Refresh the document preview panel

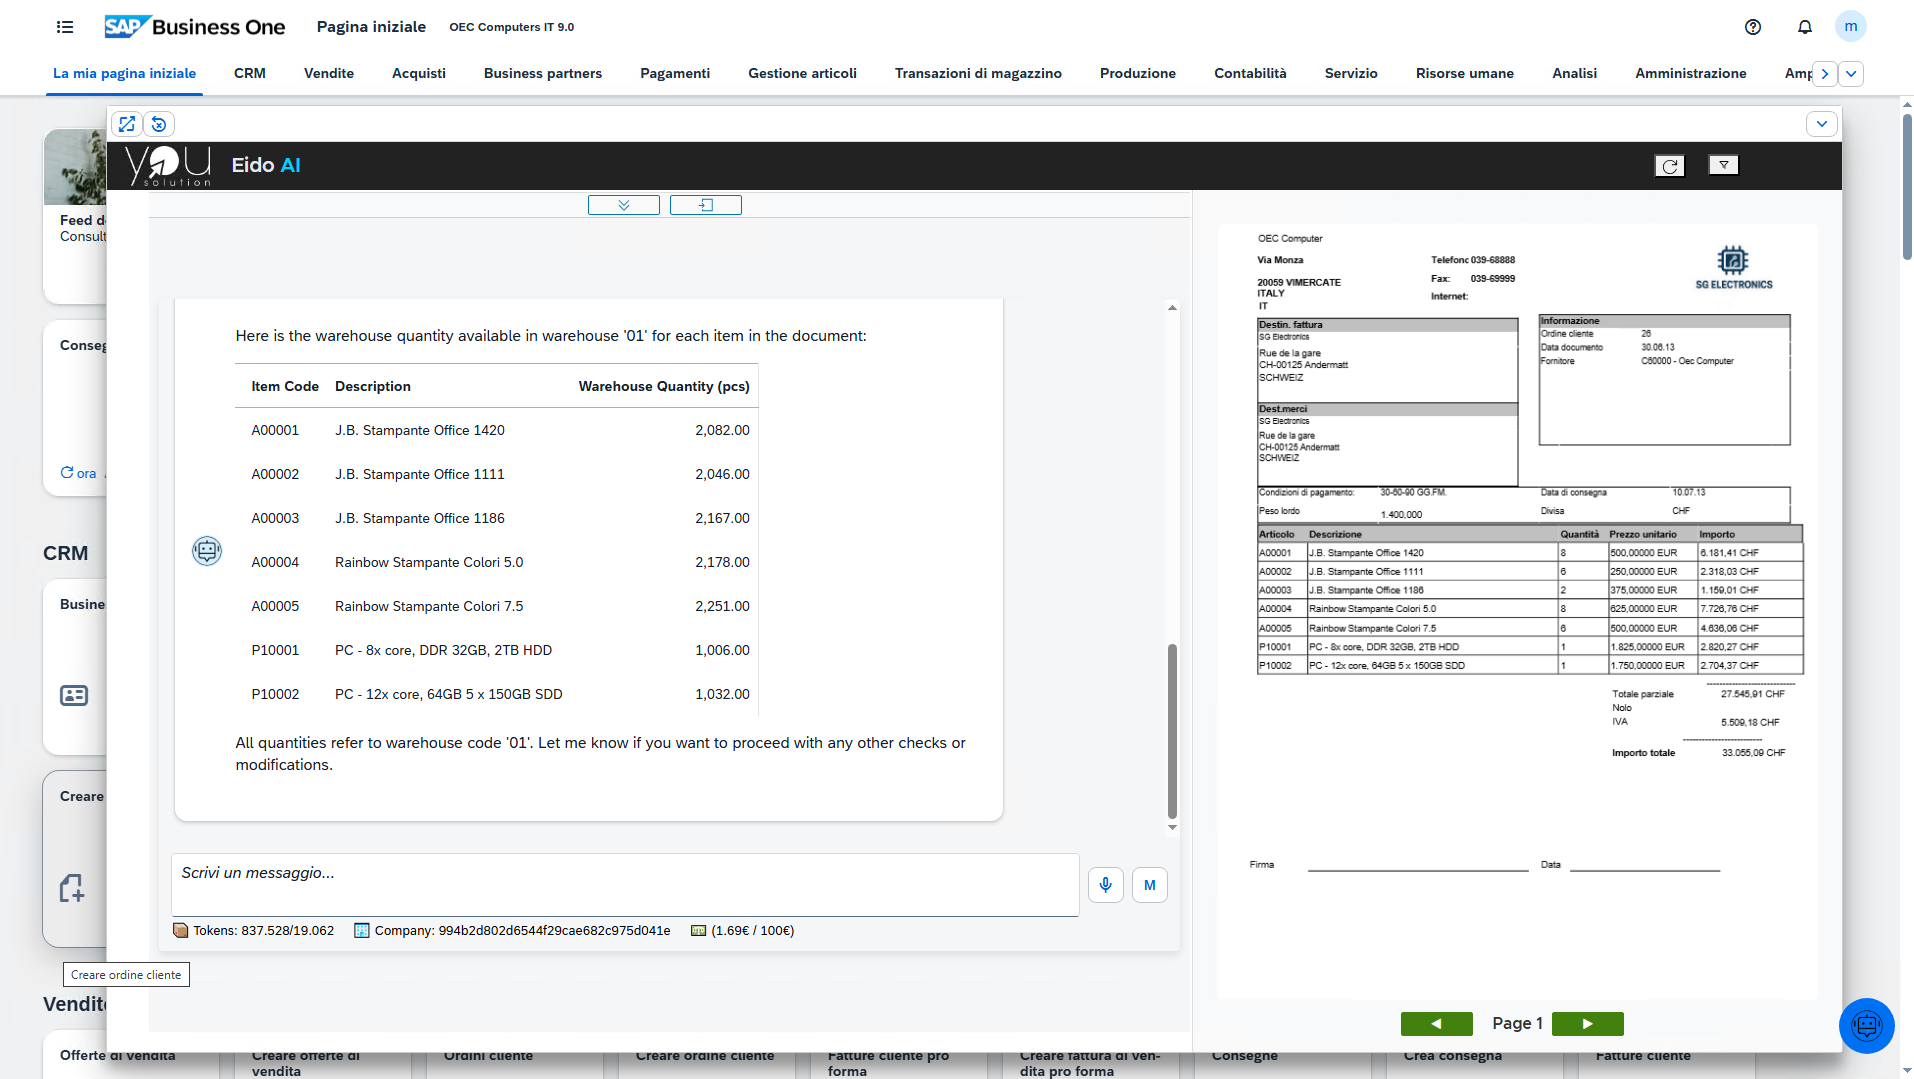[1669, 165]
